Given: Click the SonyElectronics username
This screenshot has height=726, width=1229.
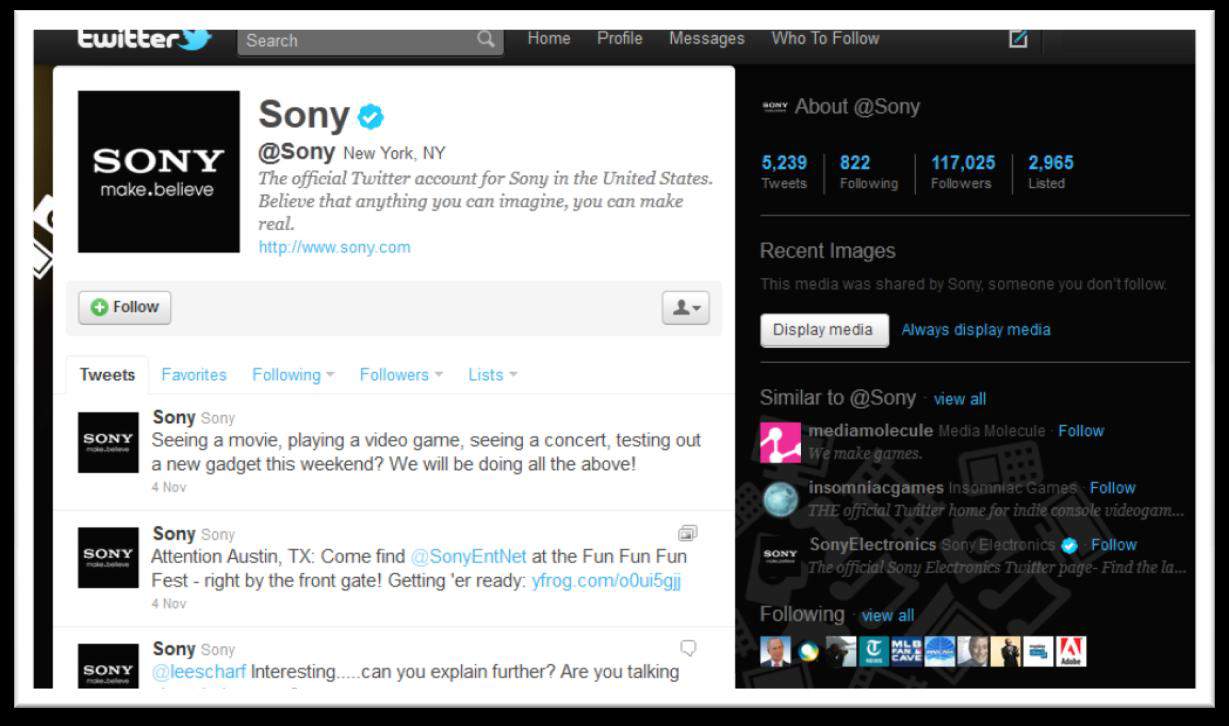Looking at the screenshot, I should (872, 545).
